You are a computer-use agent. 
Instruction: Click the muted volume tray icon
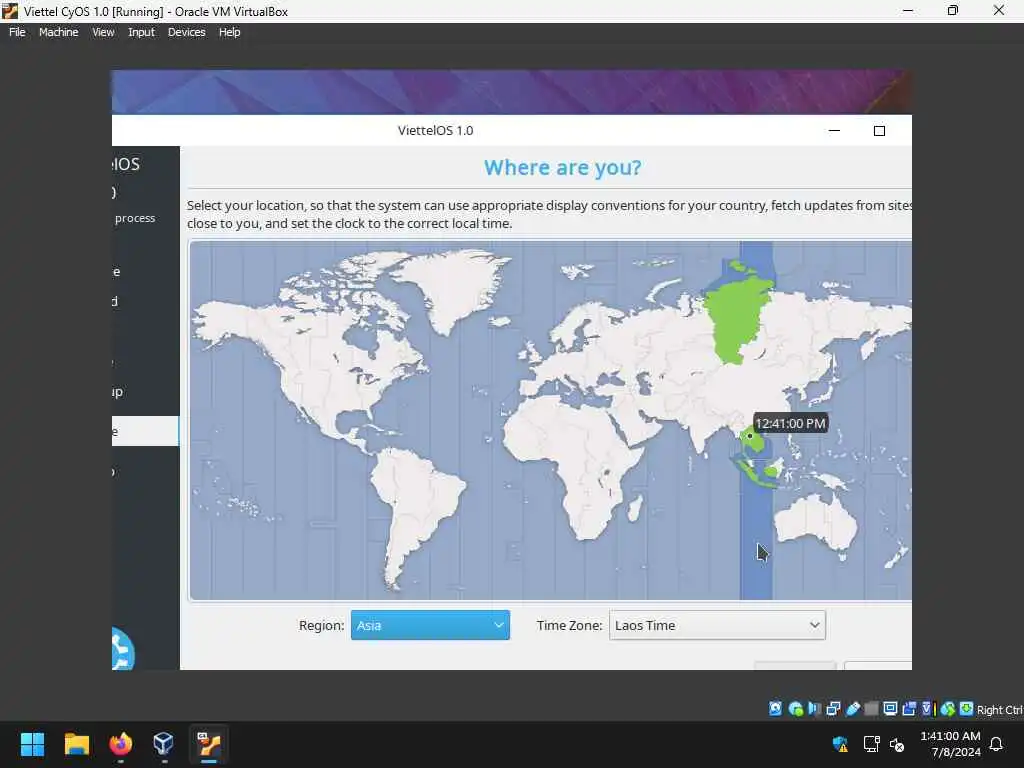point(897,744)
